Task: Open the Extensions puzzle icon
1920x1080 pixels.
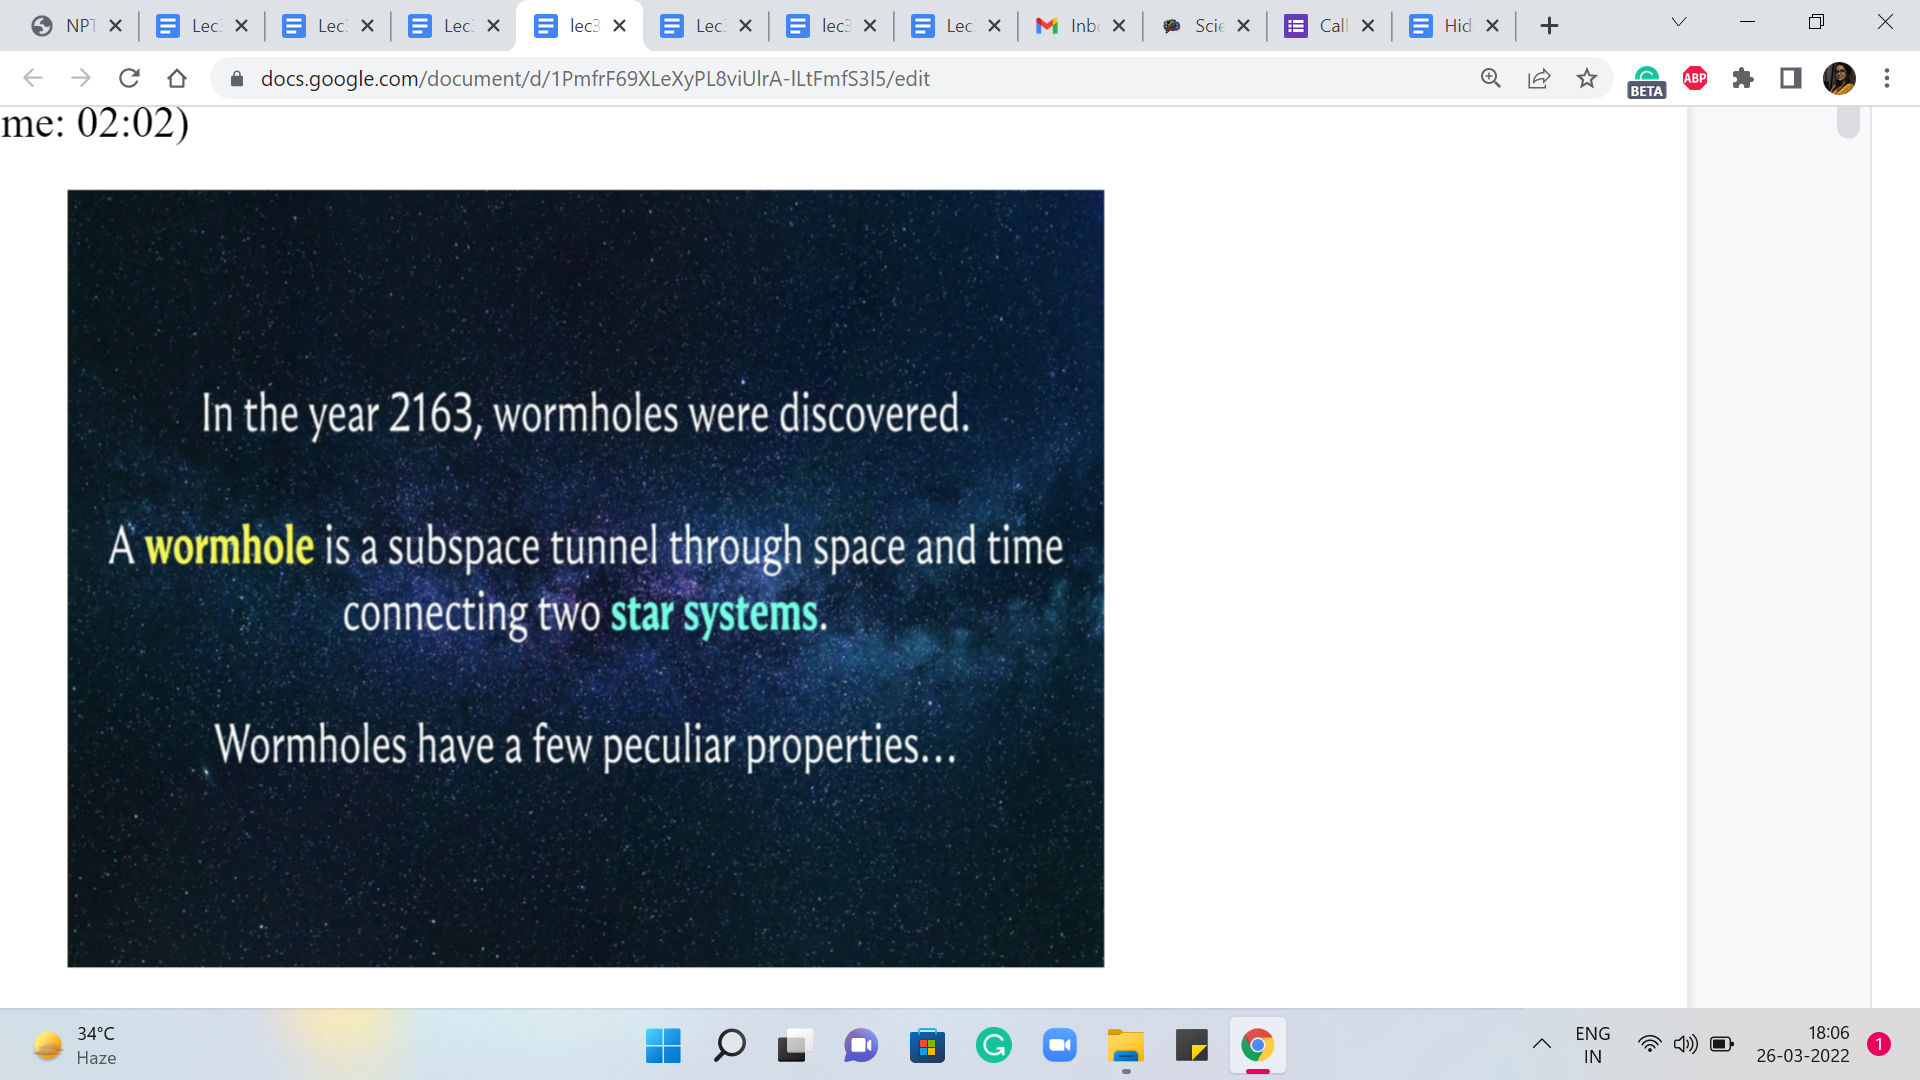Action: click(x=1743, y=78)
